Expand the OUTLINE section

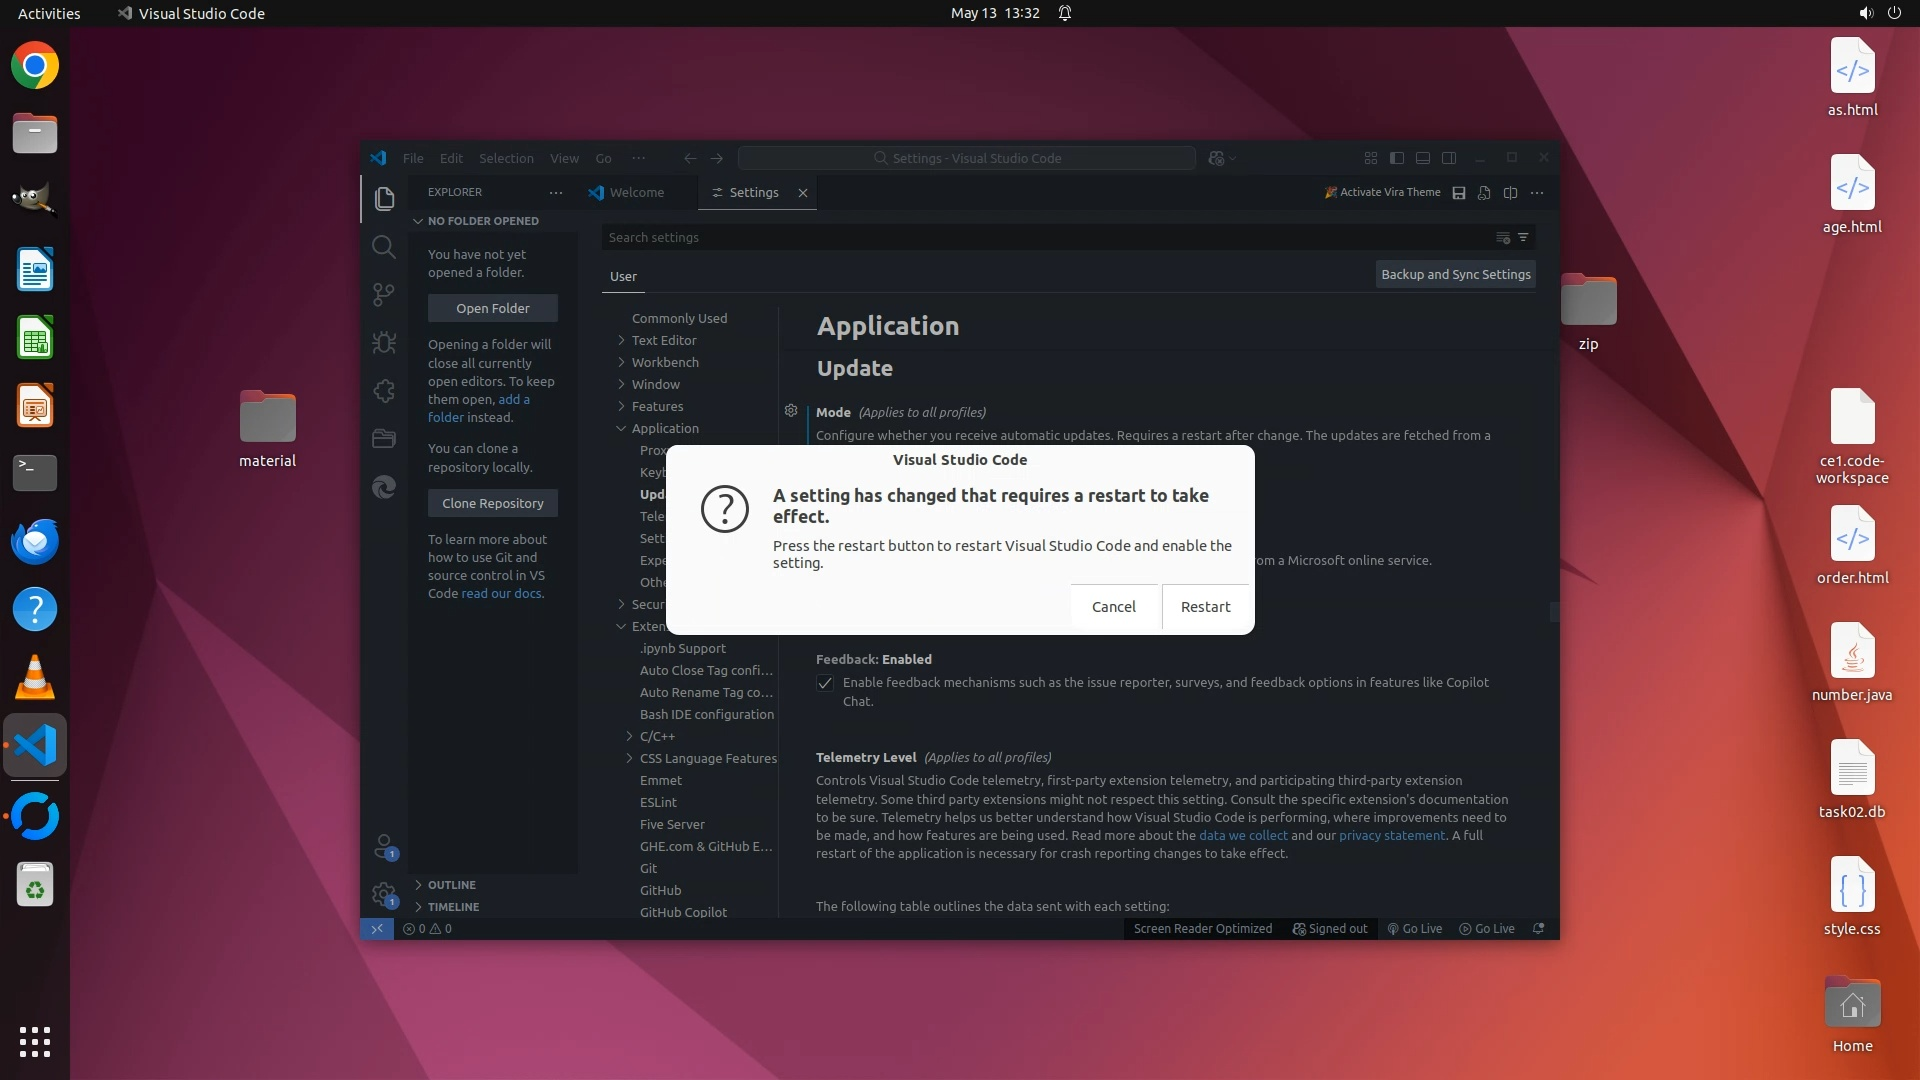pos(451,885)
